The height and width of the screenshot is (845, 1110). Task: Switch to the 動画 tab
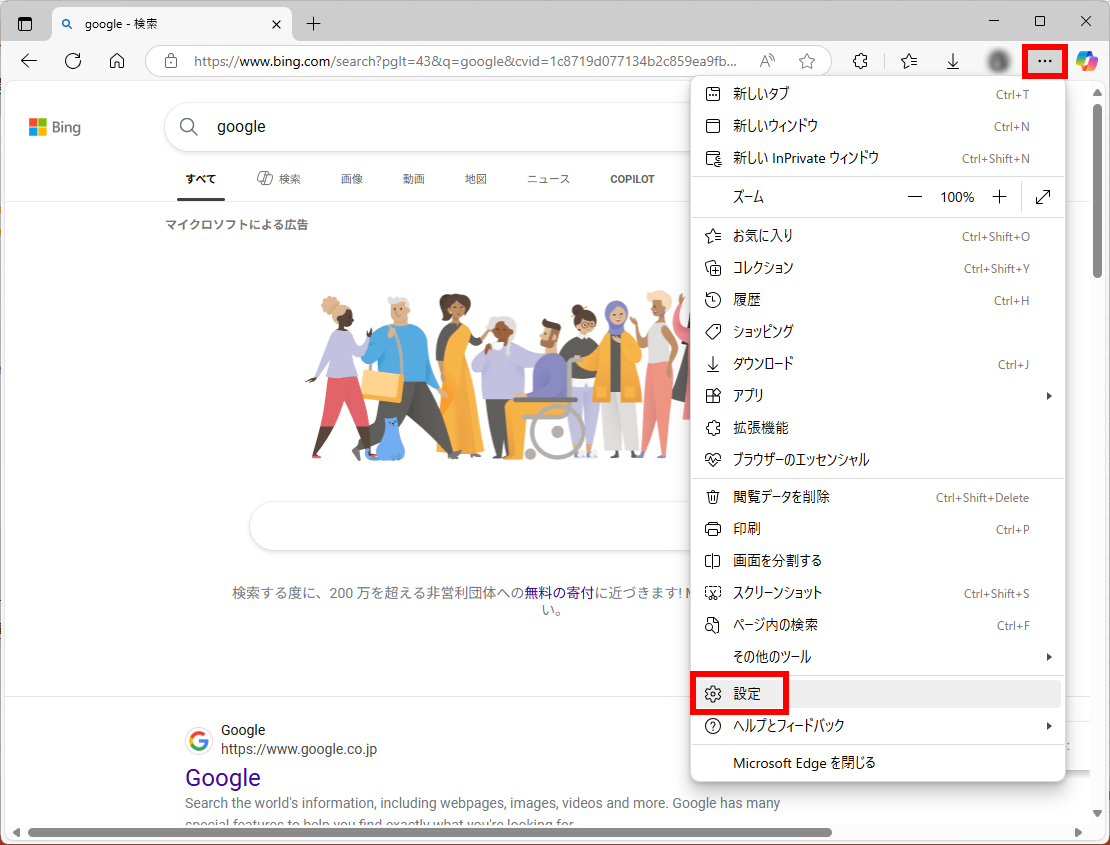(413, 179)
